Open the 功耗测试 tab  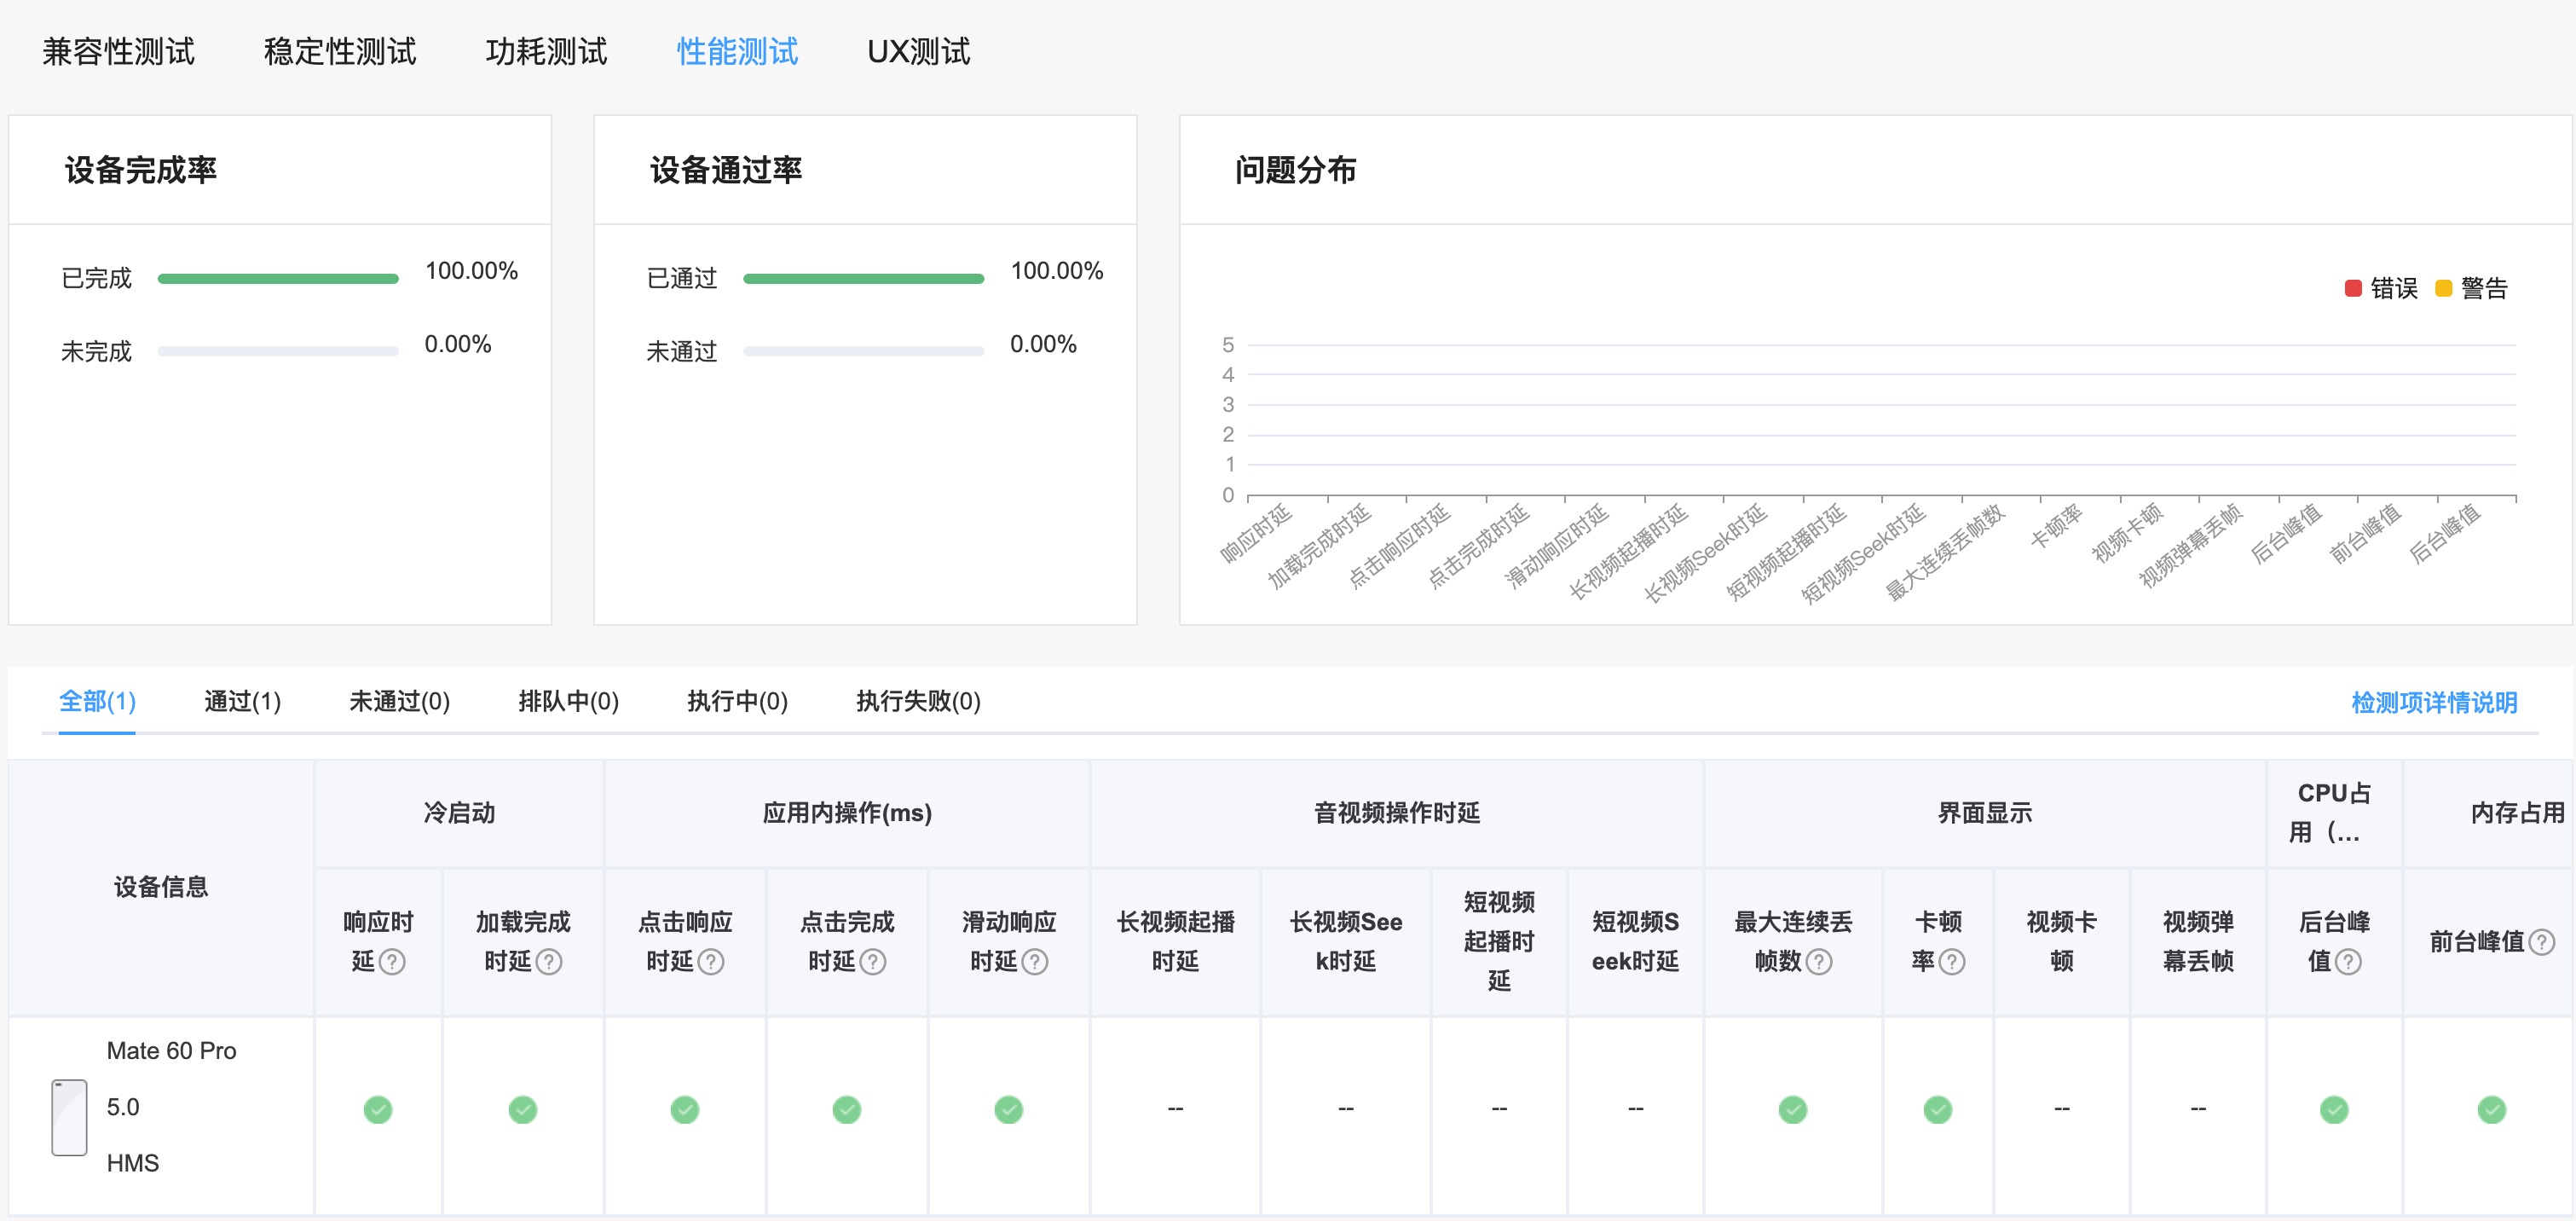pos(546,51)
